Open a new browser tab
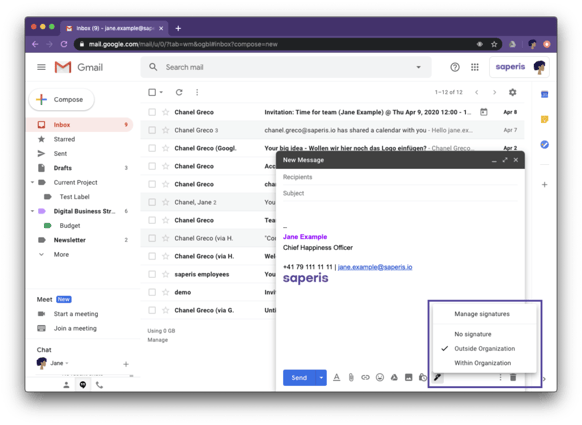Screen dimensions: 582x425 [178, 28]
